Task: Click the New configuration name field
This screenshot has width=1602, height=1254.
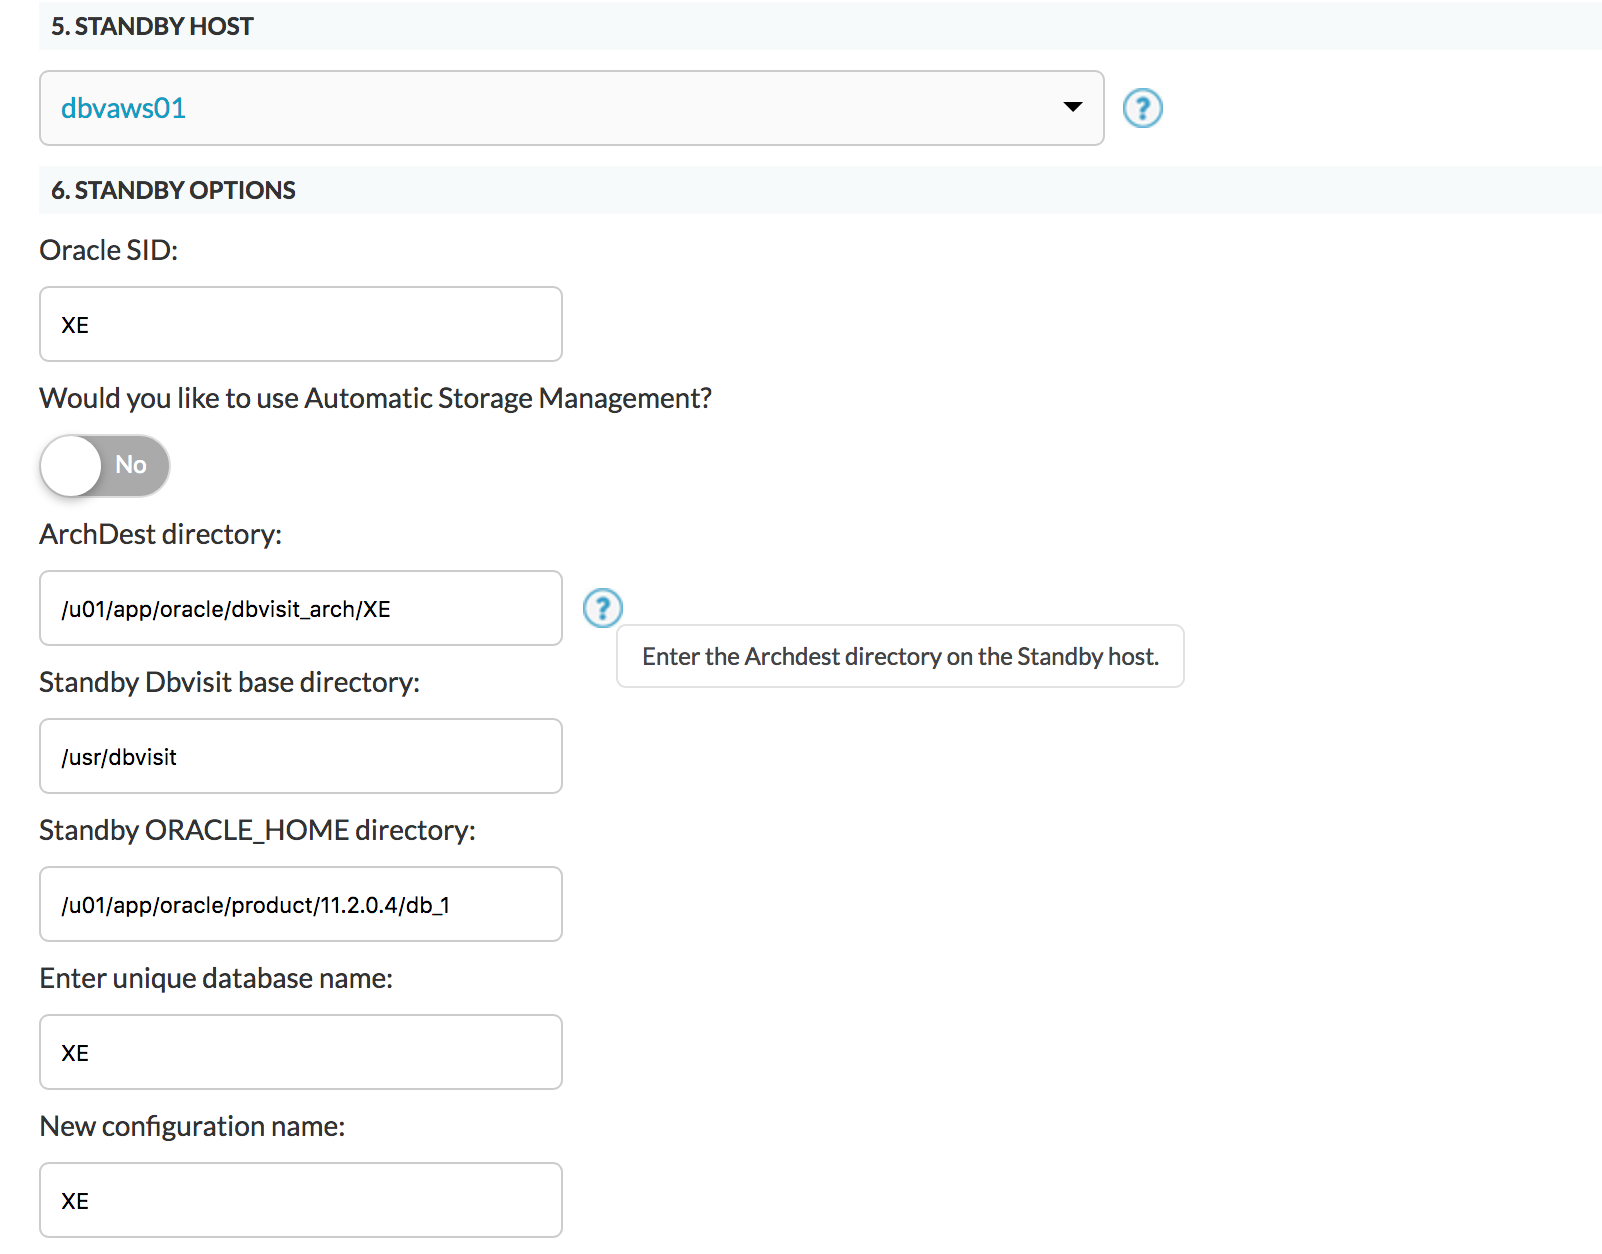Action: (301, 1200)
